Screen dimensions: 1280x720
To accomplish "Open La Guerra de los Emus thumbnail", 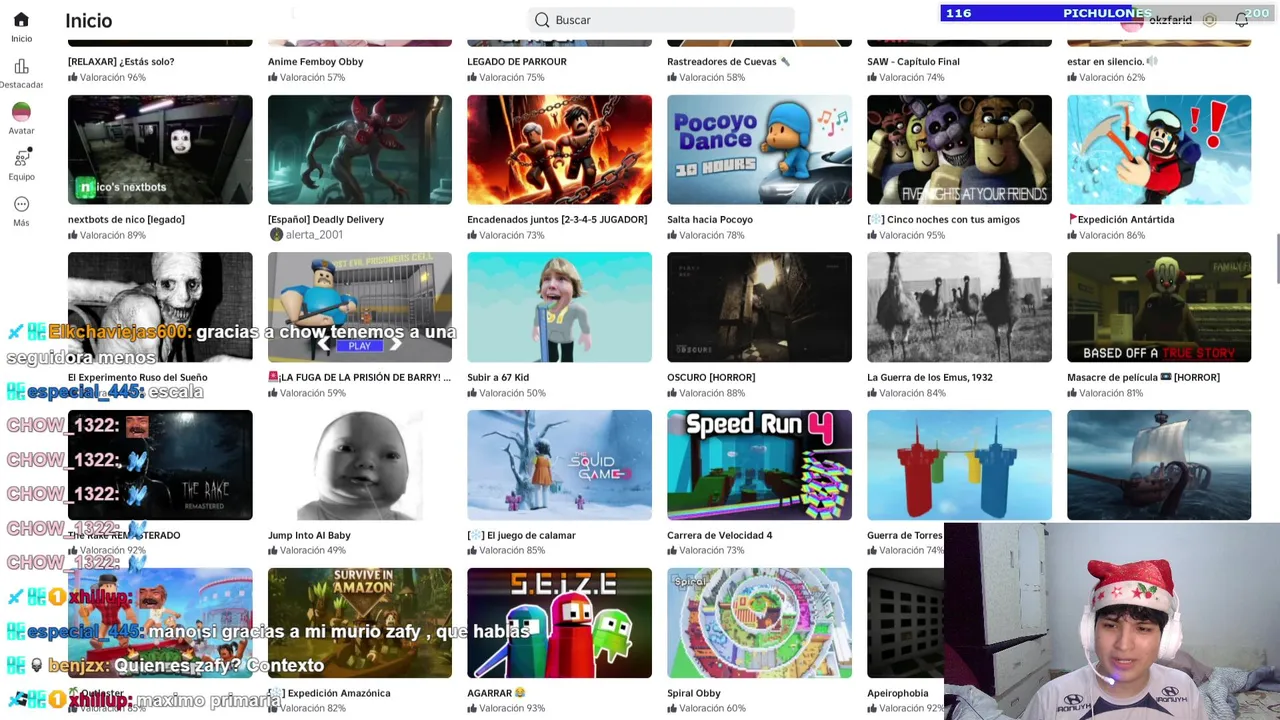I will tap(959, 307).
